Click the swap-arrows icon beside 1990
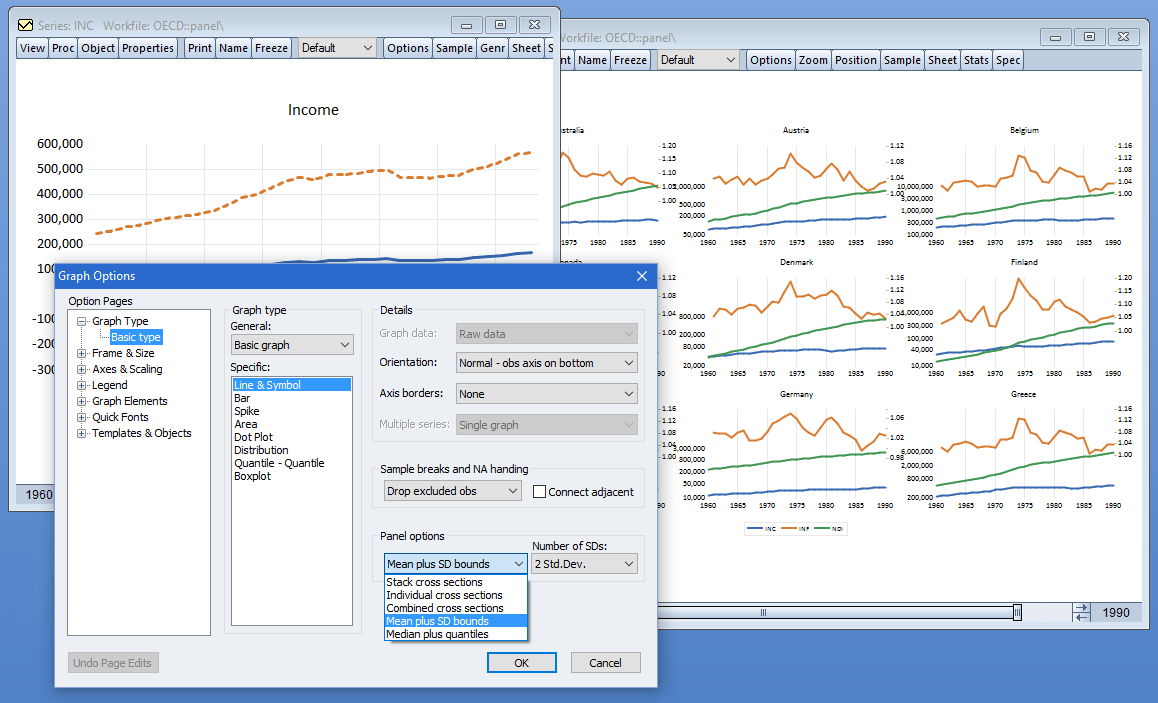The image size is (1158, 703). pos(1082,612)
